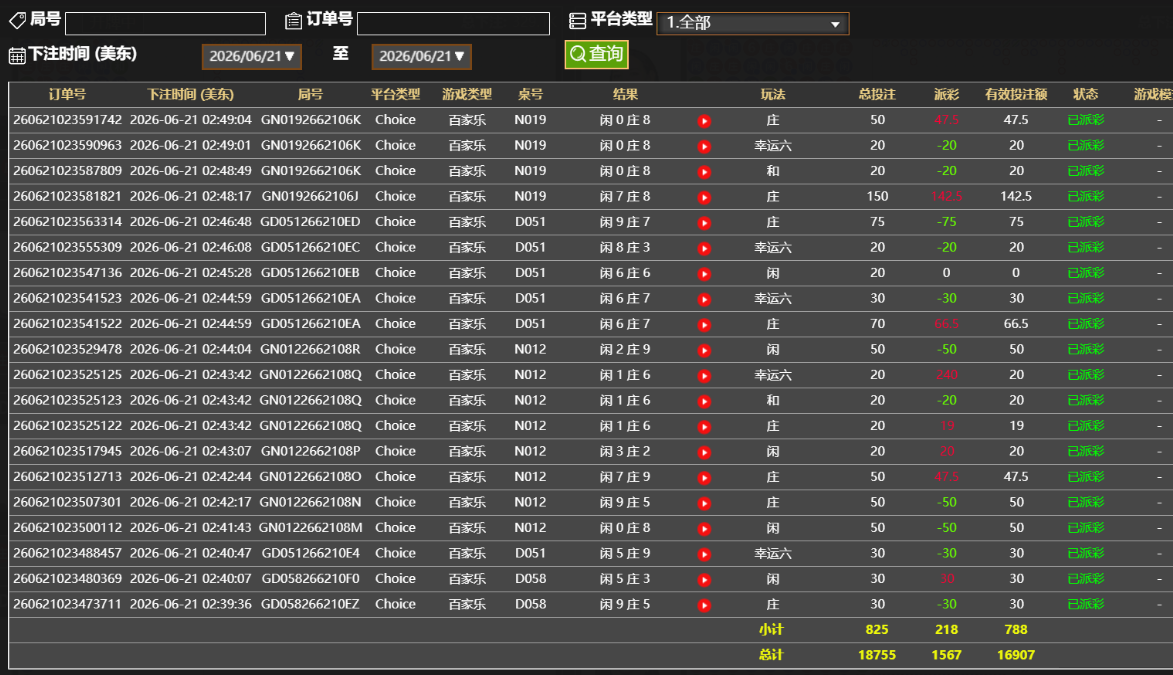Click the tag icon beside 局号
This screenshot has width=1173, height=675.
(17, 20)
